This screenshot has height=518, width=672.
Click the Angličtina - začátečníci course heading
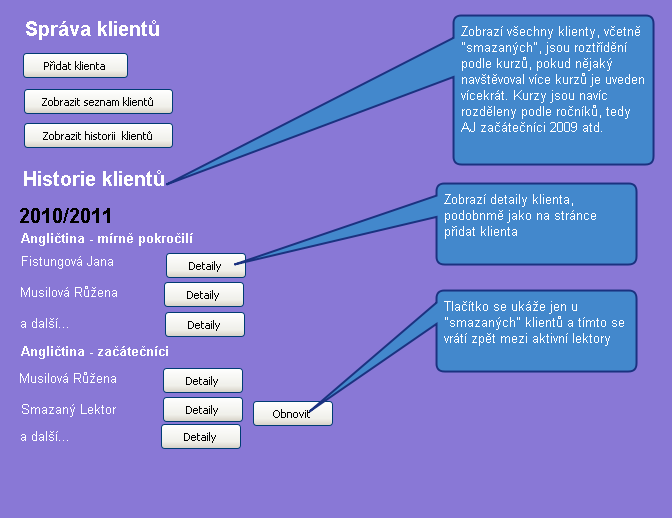point(94,352)
